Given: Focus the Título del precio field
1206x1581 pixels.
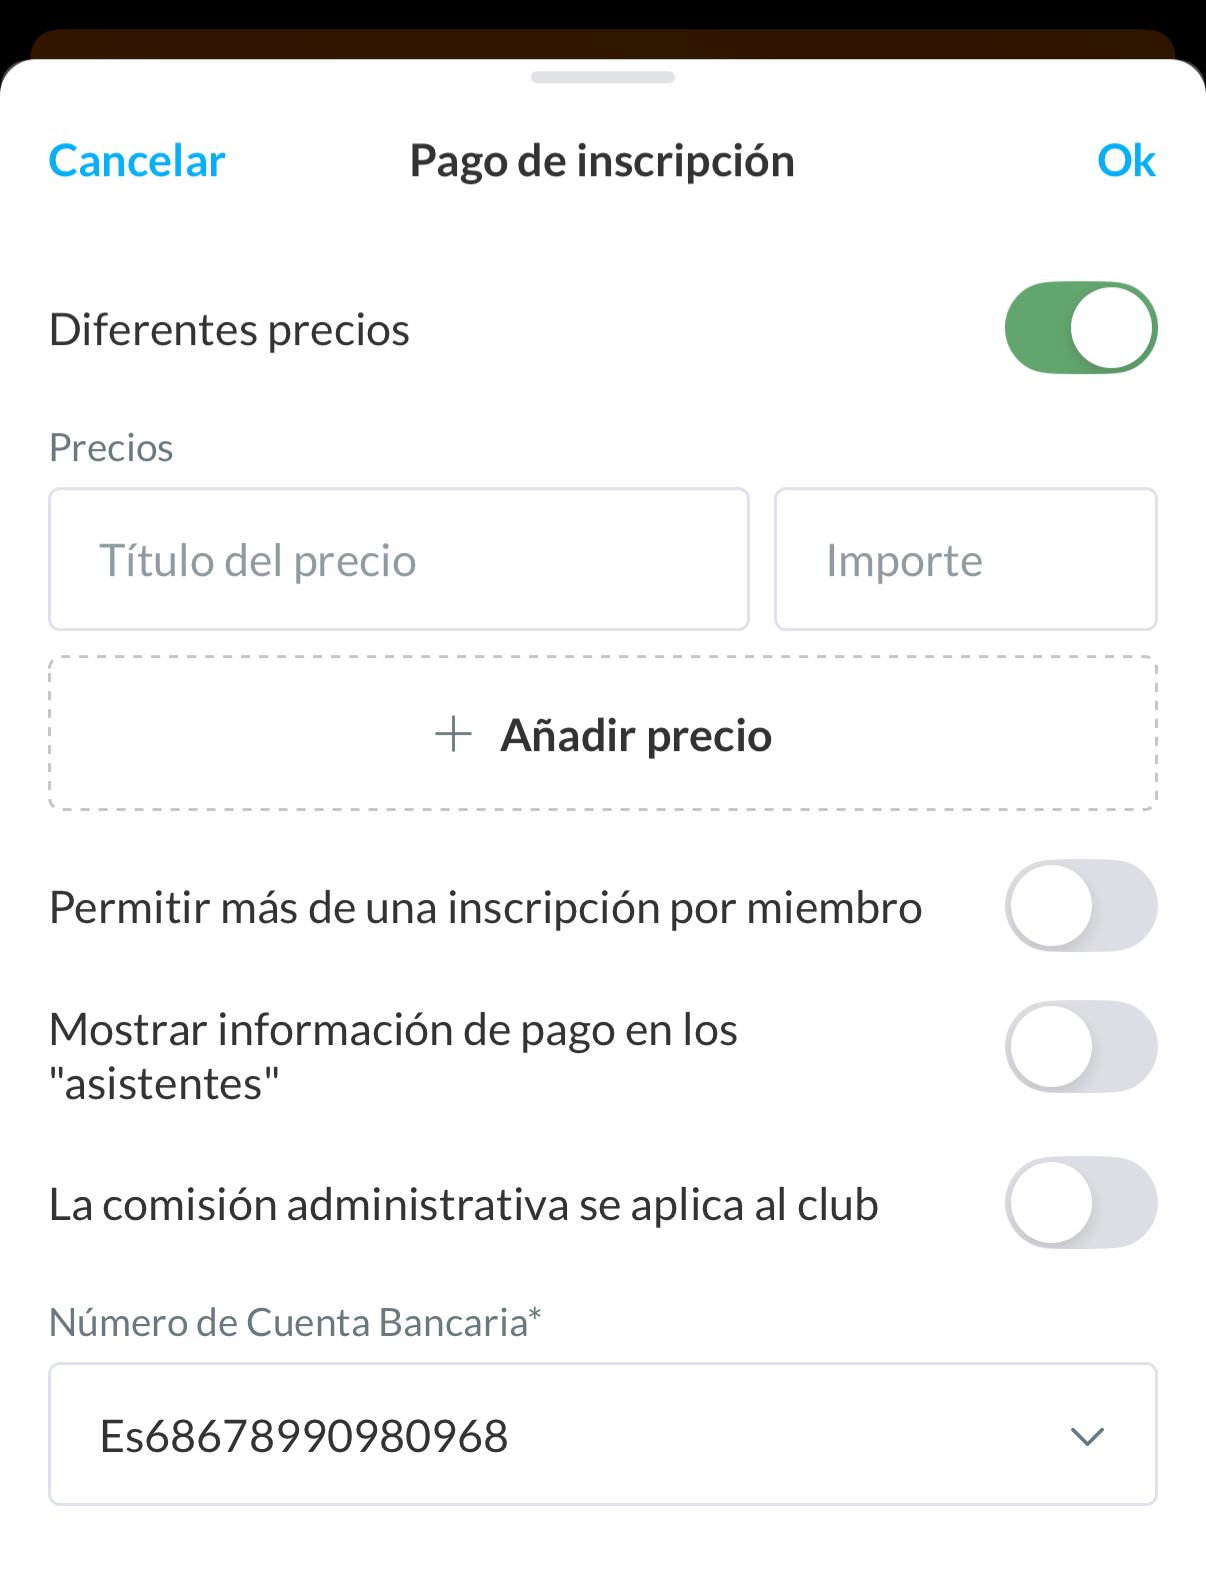Looking at the screenshot, I should 398,560.
